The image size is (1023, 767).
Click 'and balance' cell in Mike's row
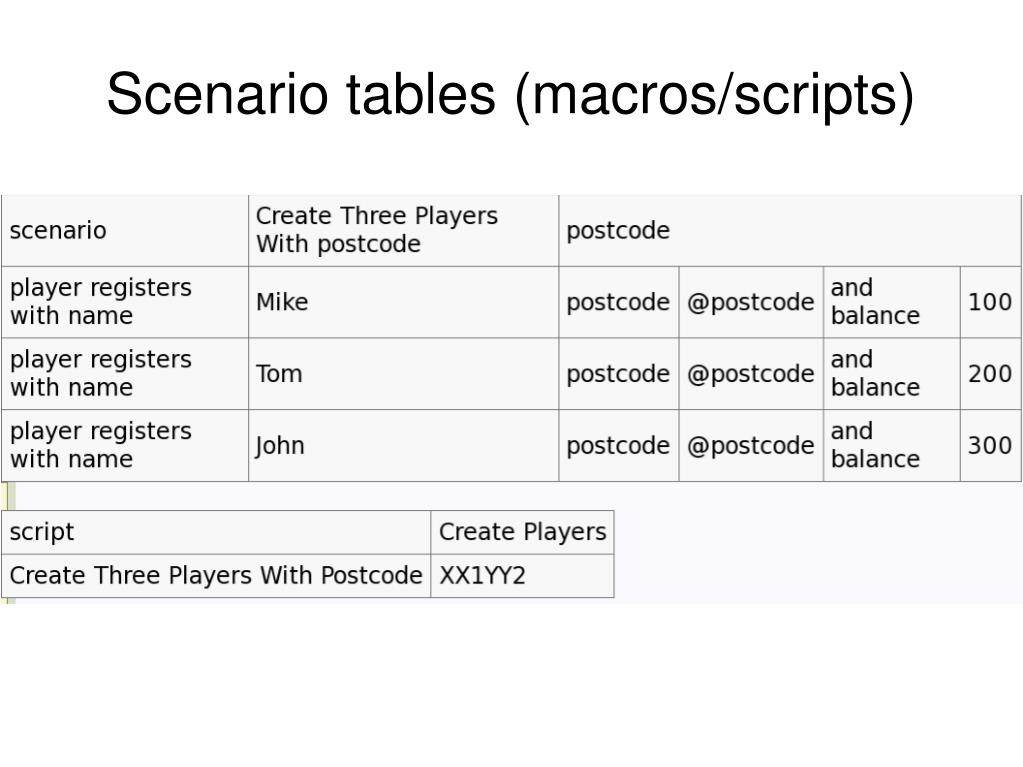point(892,302)
